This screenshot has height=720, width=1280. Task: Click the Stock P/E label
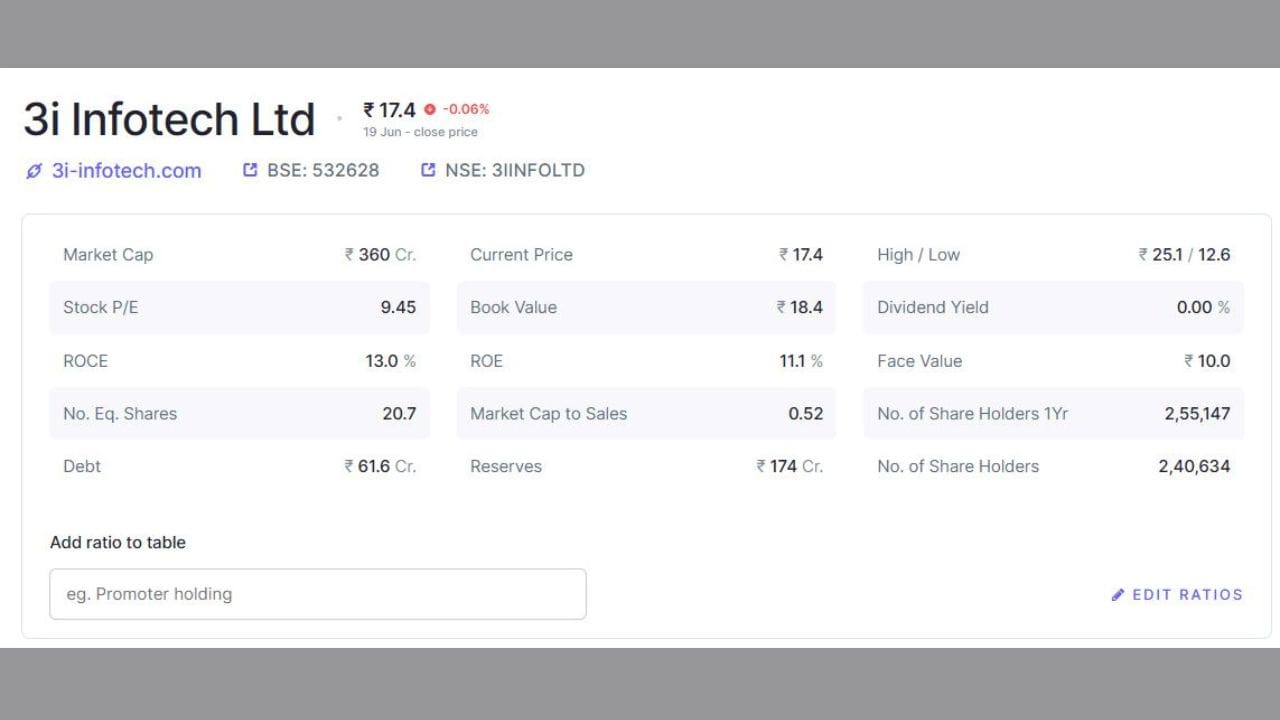(x=101, y=308)
